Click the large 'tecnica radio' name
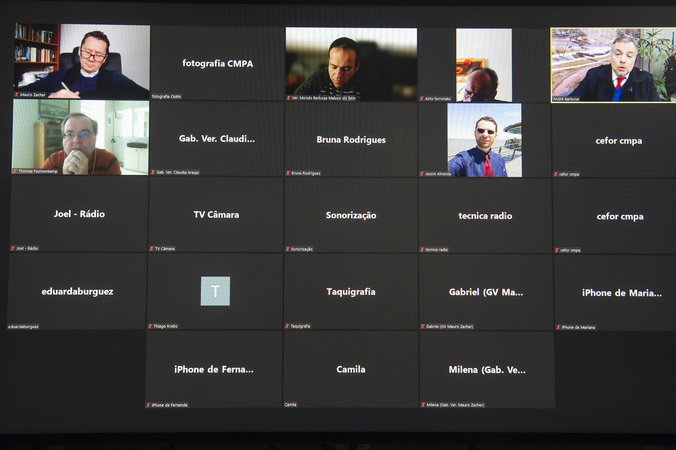The image size is (676, 450). pyautogui.click(x=485, y=216)
